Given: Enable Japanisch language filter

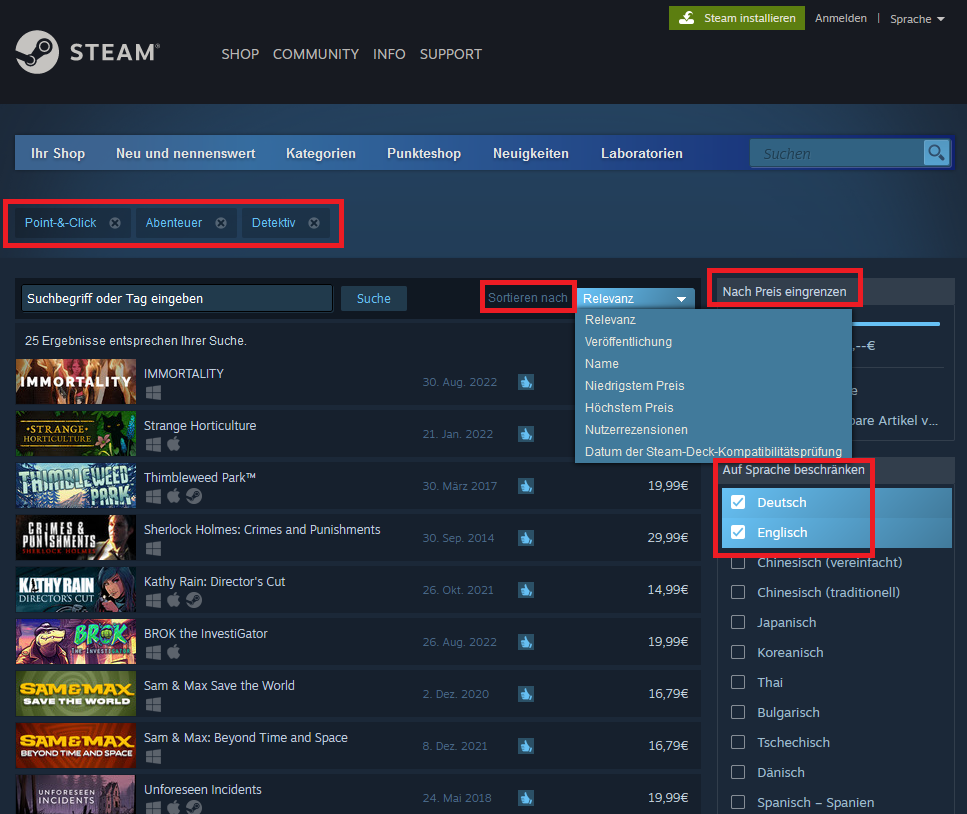Looking at the screenshot, I should (x=738, y=622).
